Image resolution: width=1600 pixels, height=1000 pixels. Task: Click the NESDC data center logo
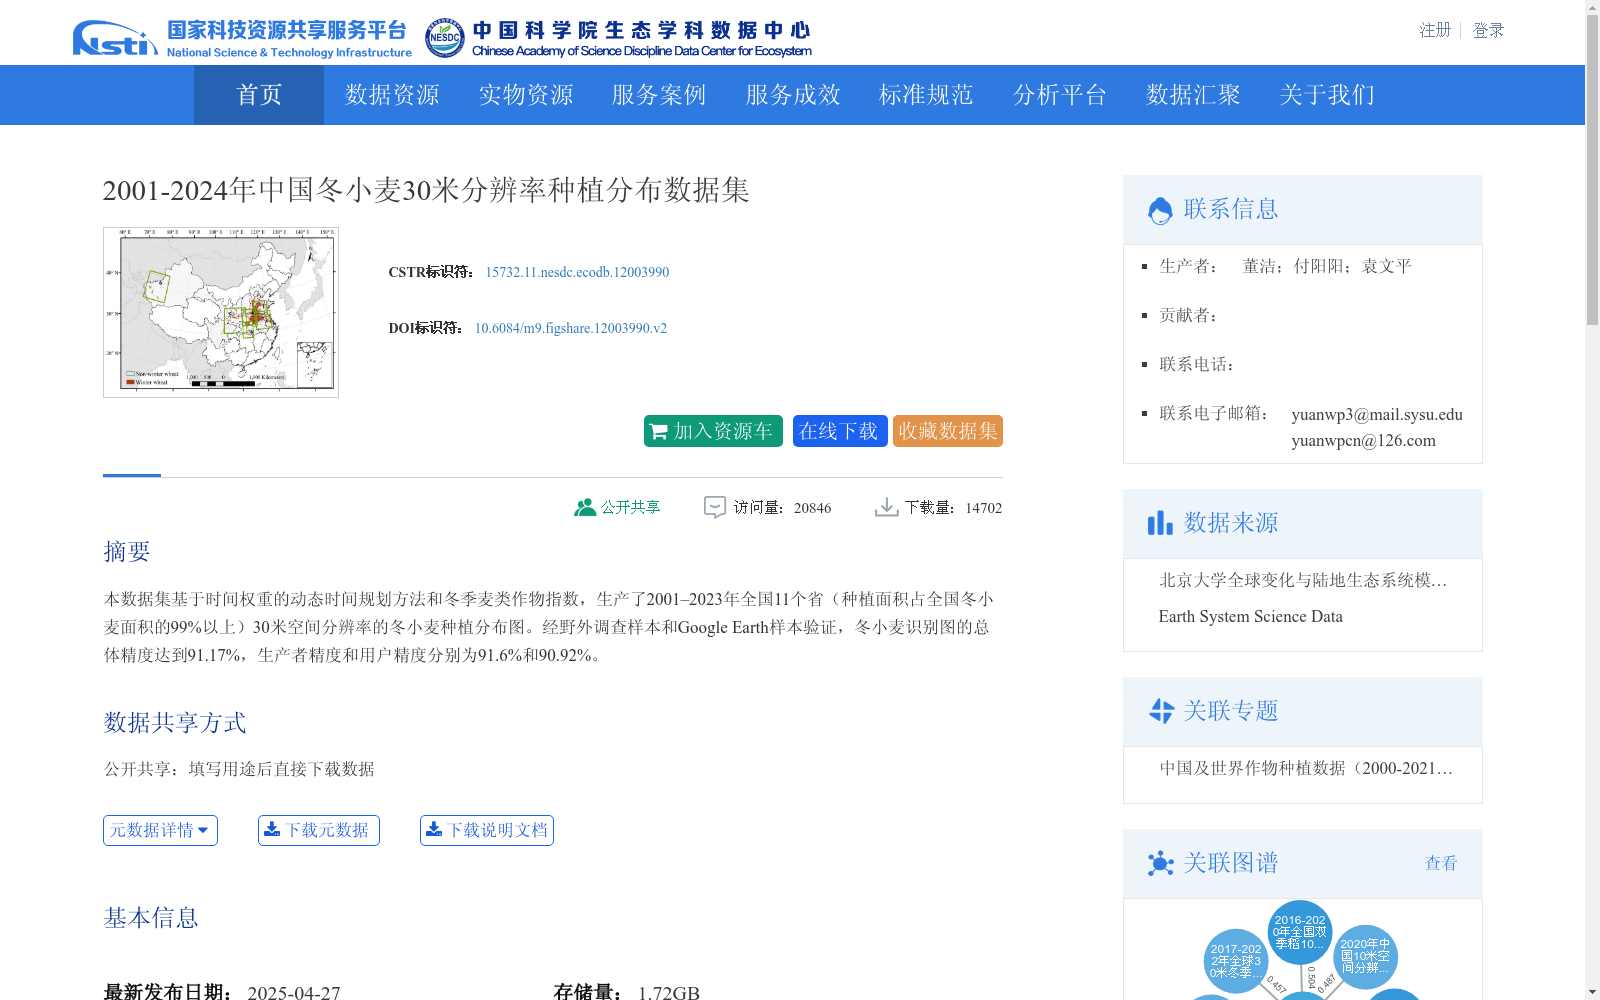(618, 38)
